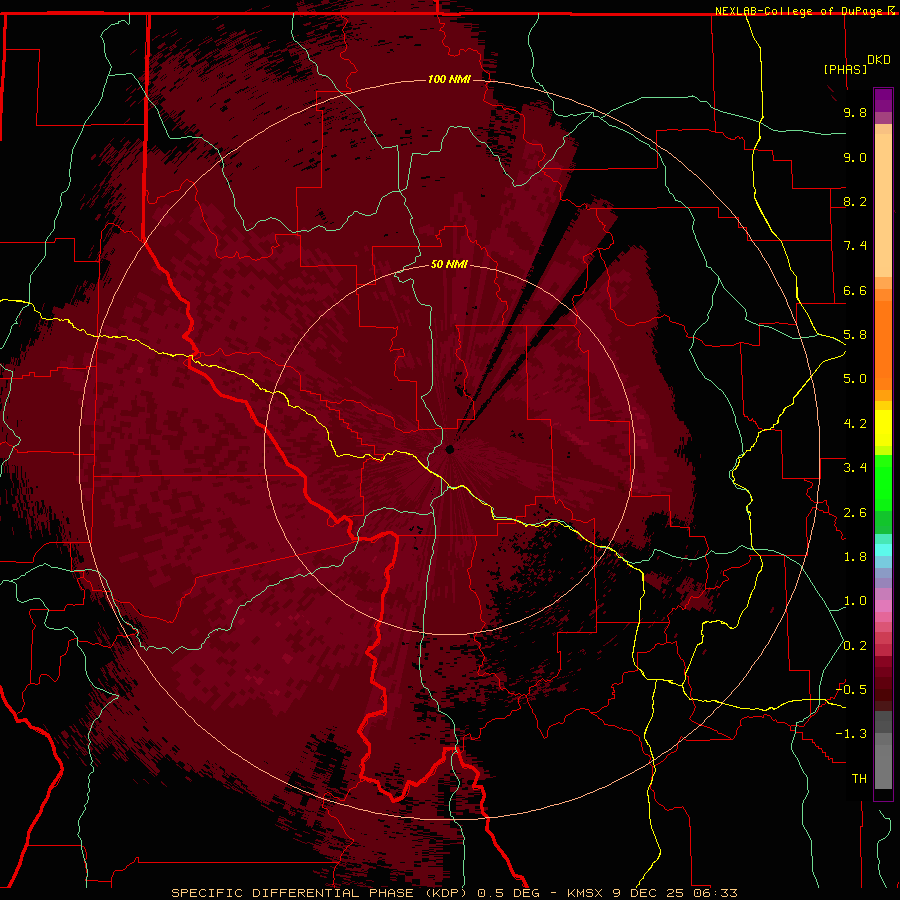Click the -1.3 color scale value

pos(851,734)
